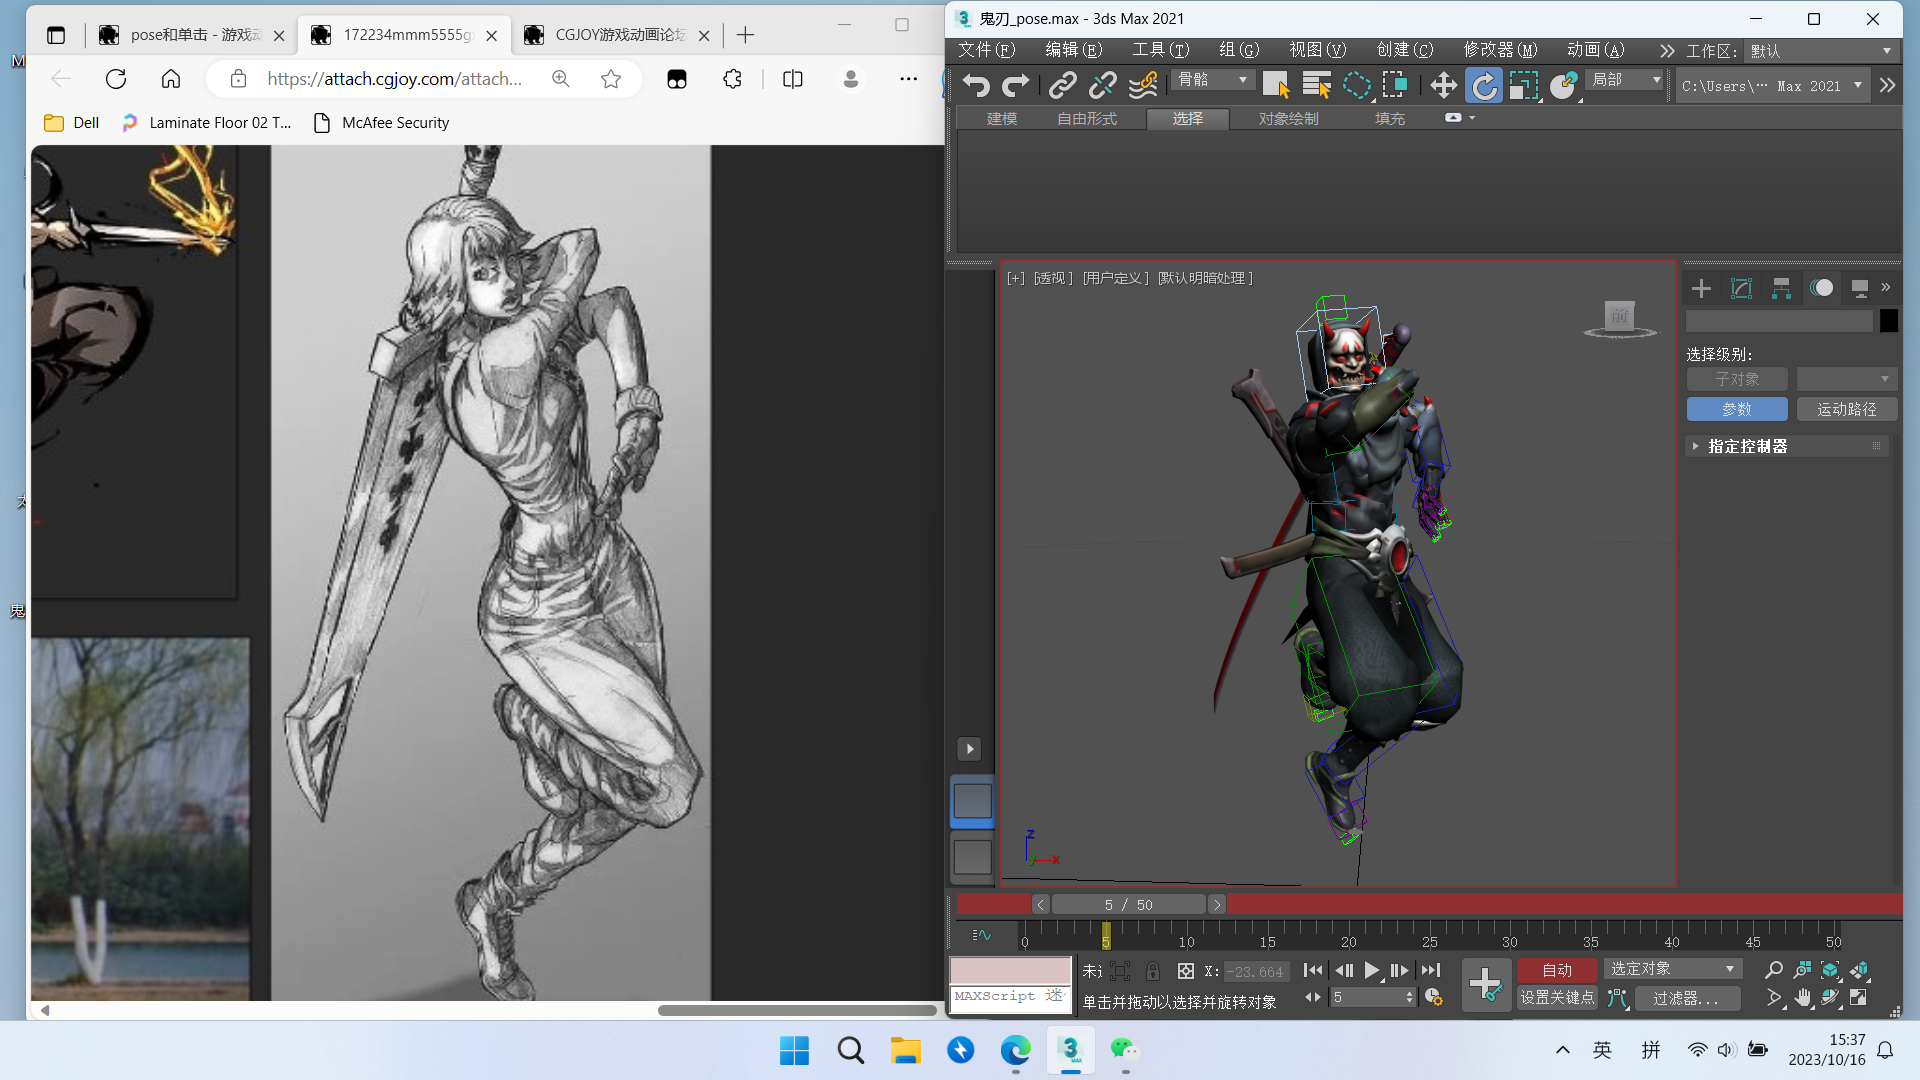Activate the Select and Rotate tool

click(x=1484, y=86)
